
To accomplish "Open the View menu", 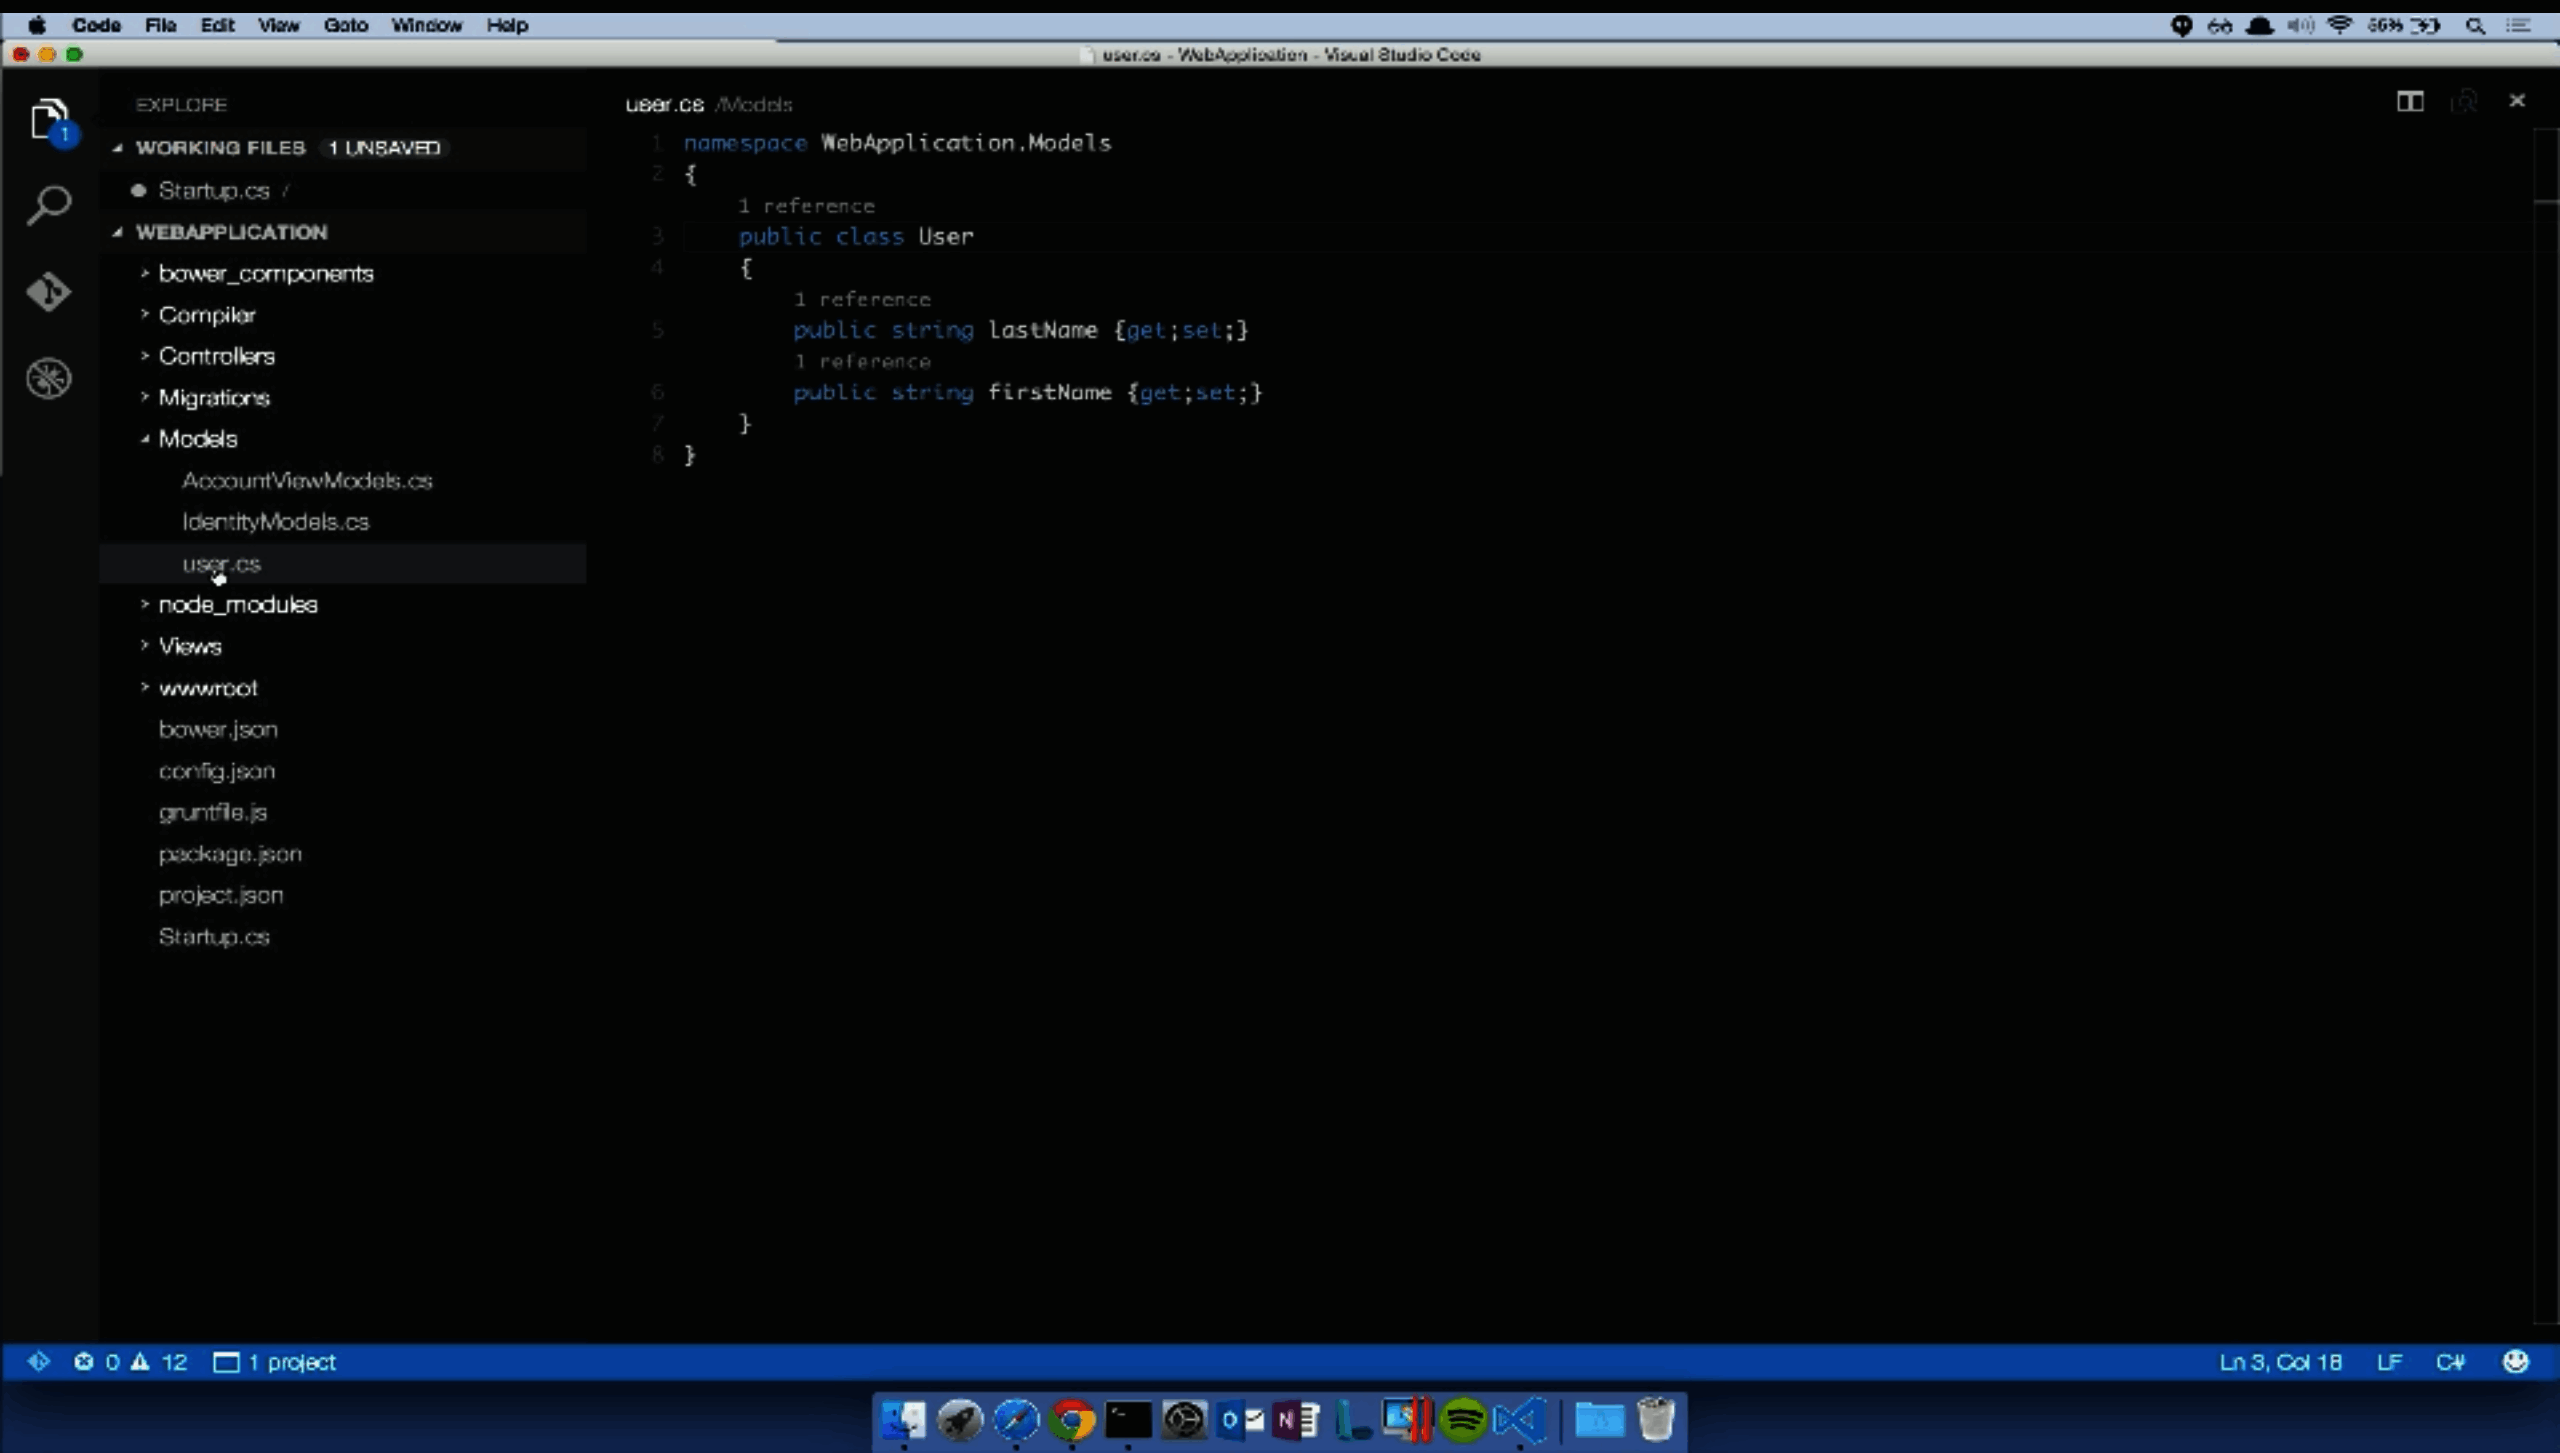I will click(278, 25).
